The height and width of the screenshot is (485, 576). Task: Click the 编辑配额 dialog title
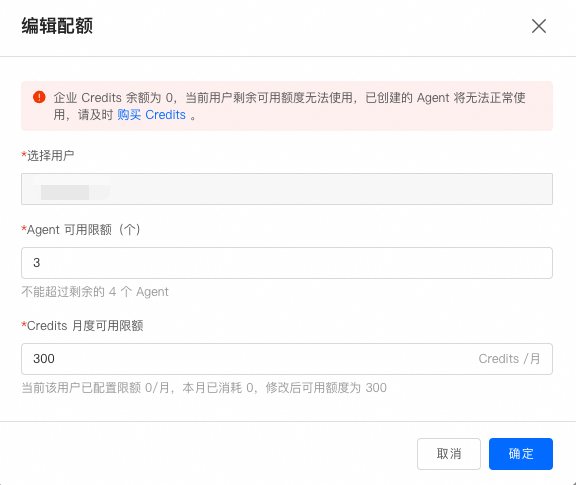coord(57,26)
